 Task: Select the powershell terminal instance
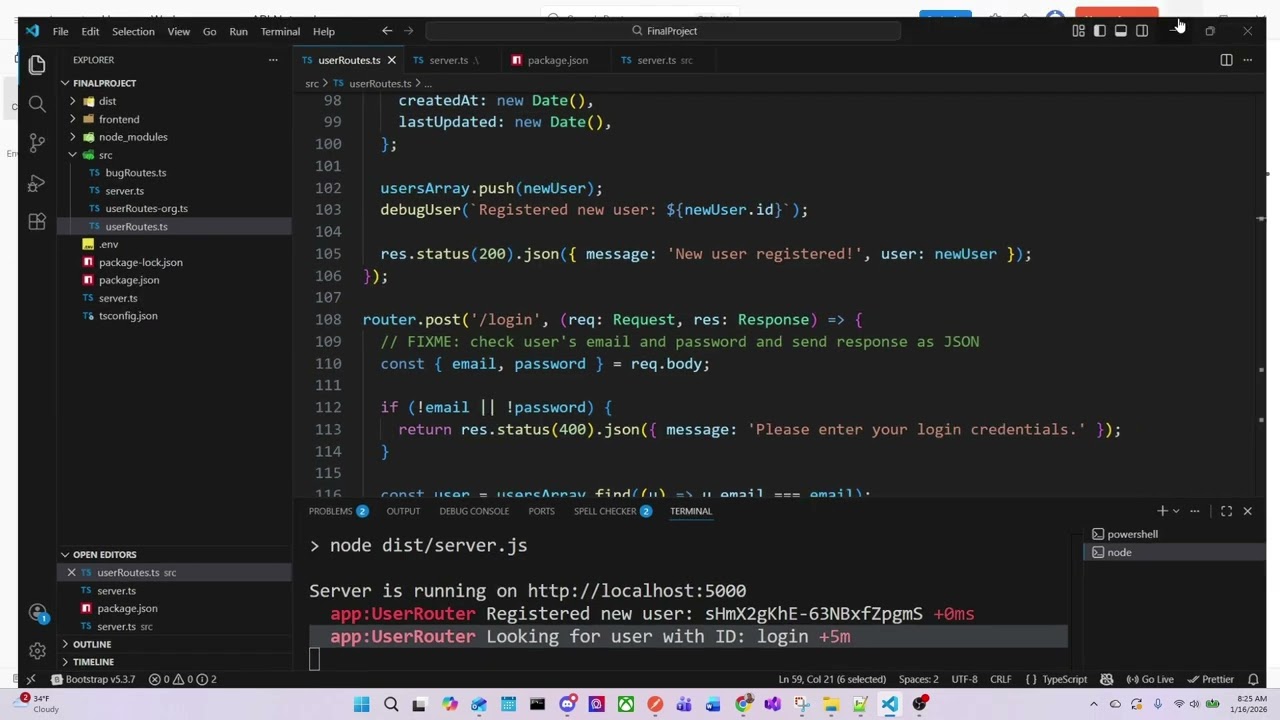click(x=1174, y=534)
